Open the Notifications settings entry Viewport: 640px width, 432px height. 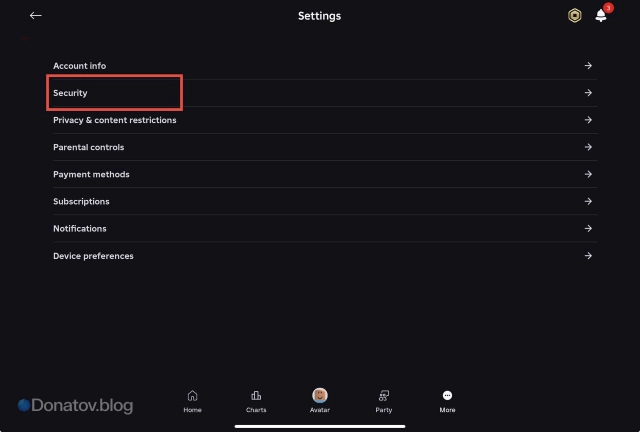click(x=80, y=228)
